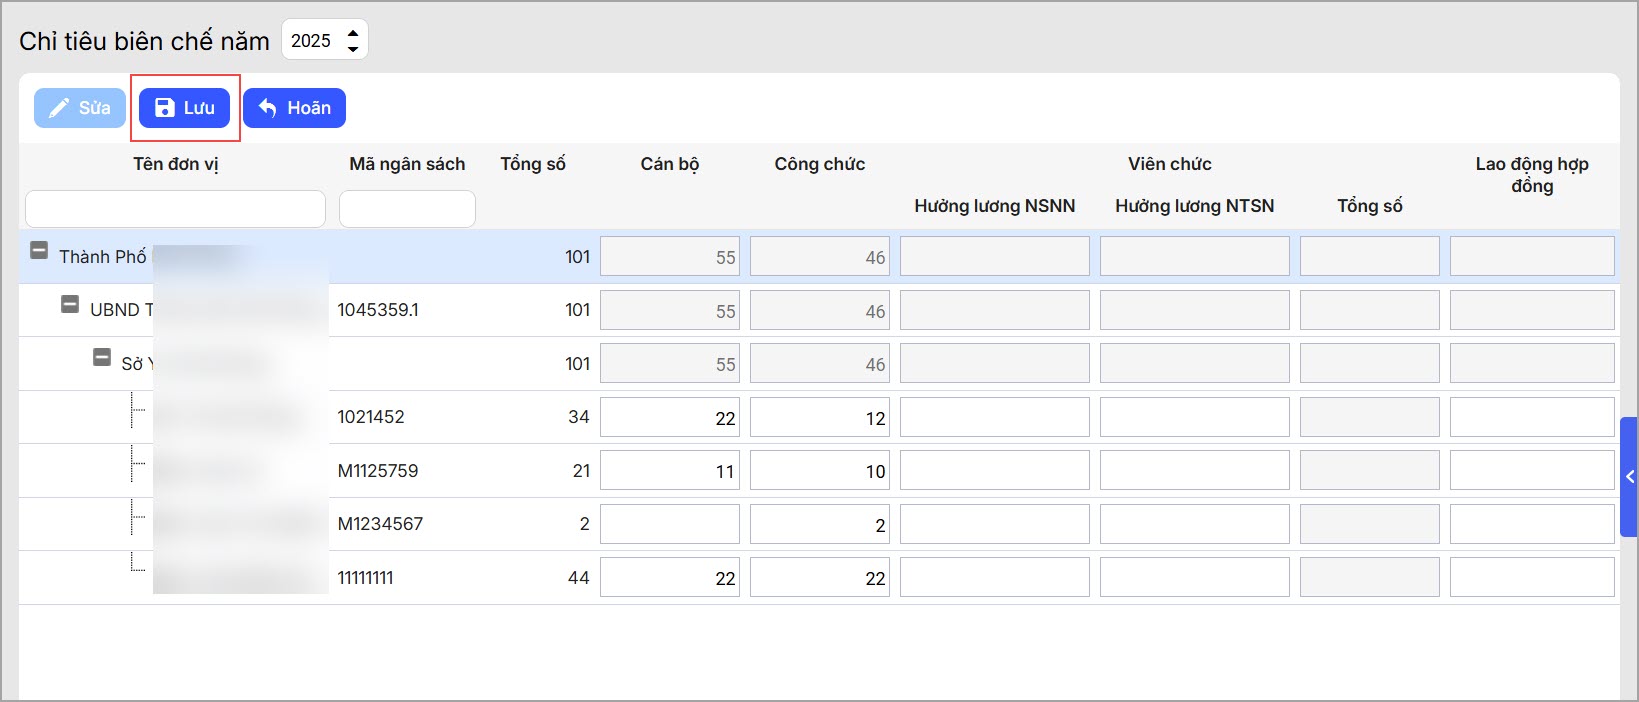Collapse the UBND tree node
This screenshot has height=702, width=1639.
pos(70,304)
